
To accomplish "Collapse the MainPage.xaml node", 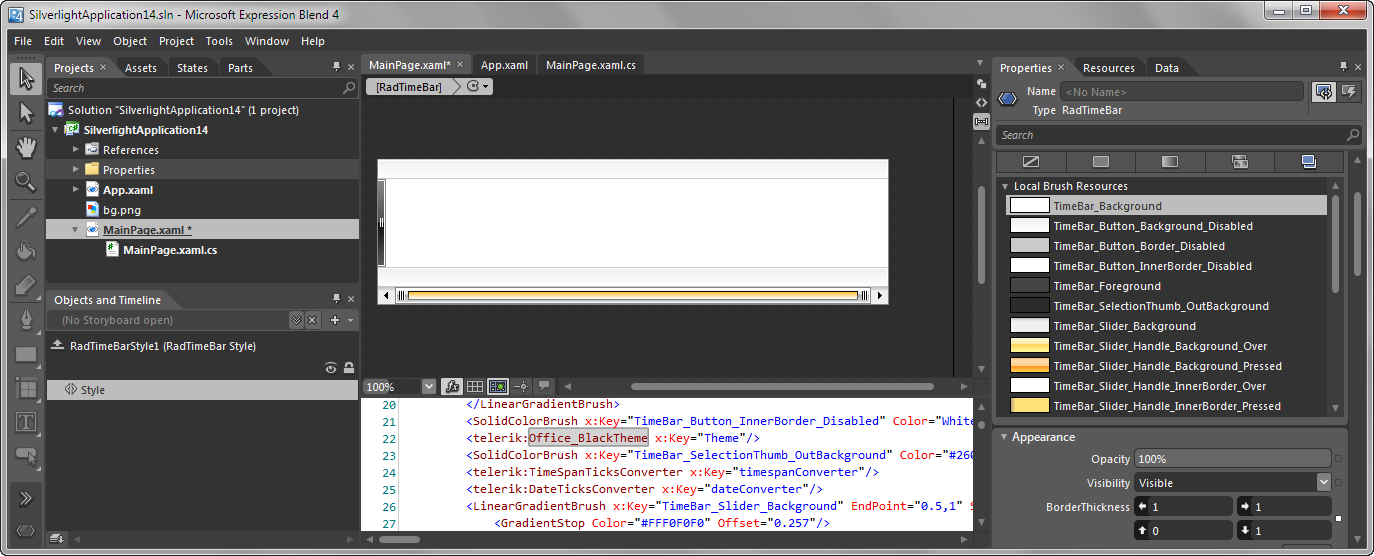I will click(76, 230).
